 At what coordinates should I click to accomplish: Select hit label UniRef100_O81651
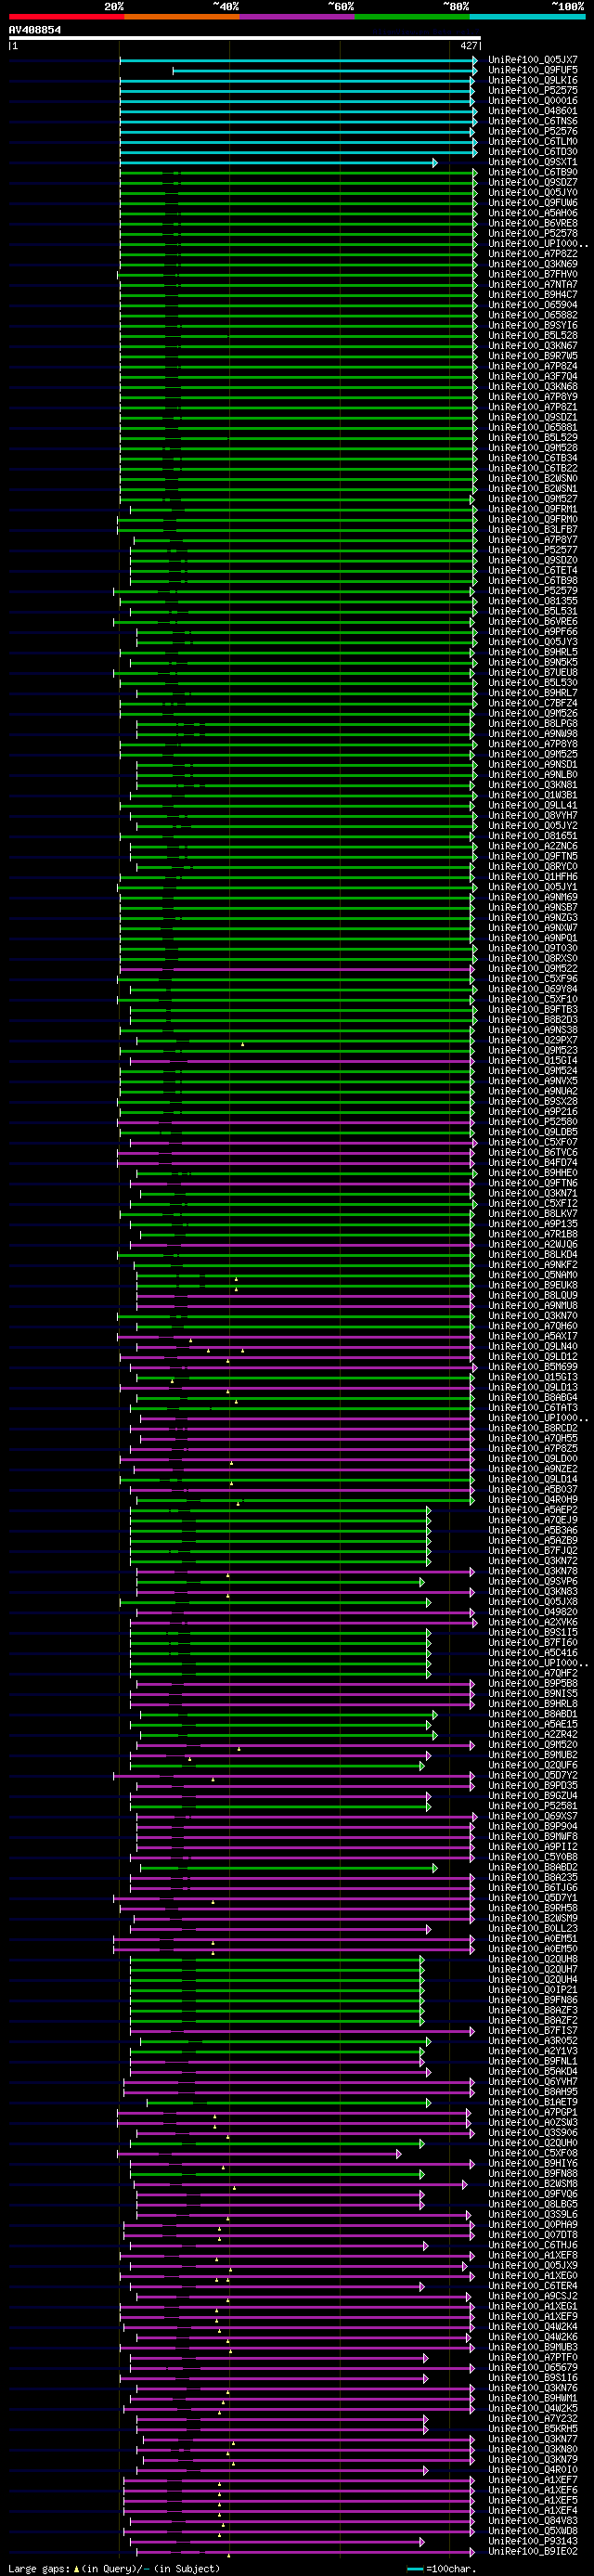coord(533,836)
